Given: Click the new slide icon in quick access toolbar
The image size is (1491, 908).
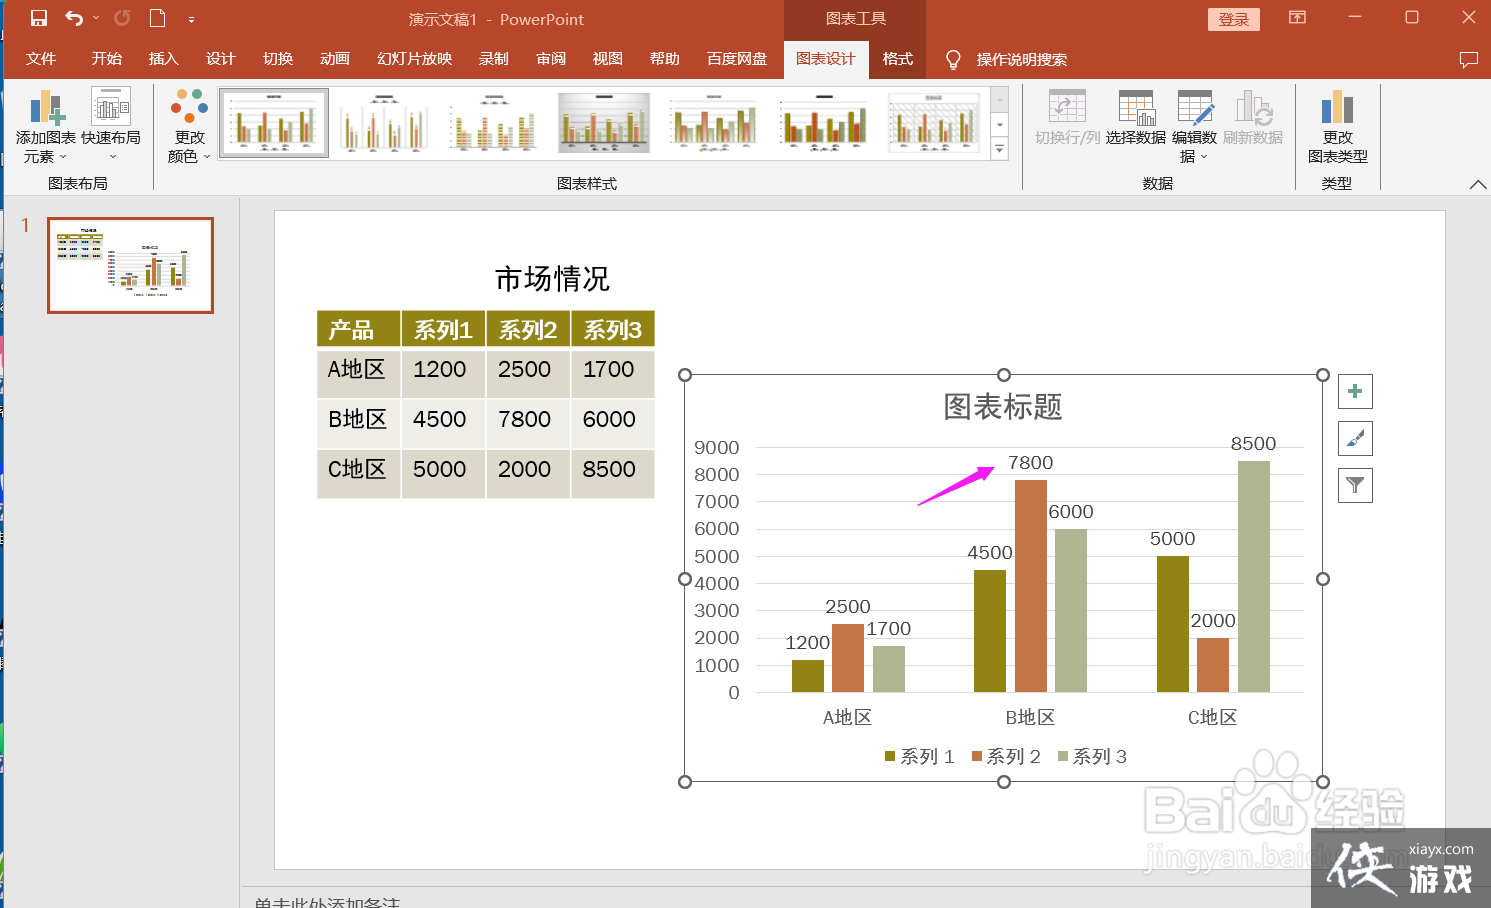Looking at the screenshot, I should (157, 18).
